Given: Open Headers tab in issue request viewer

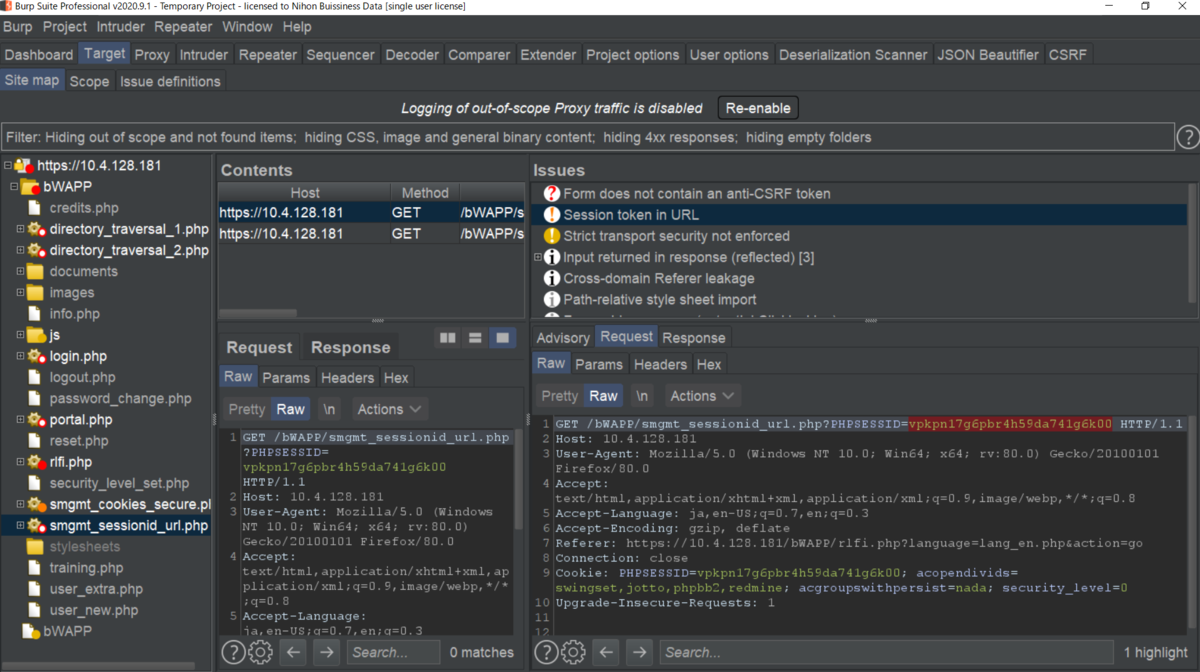Looking at the screenshot, I should point(660,365).
